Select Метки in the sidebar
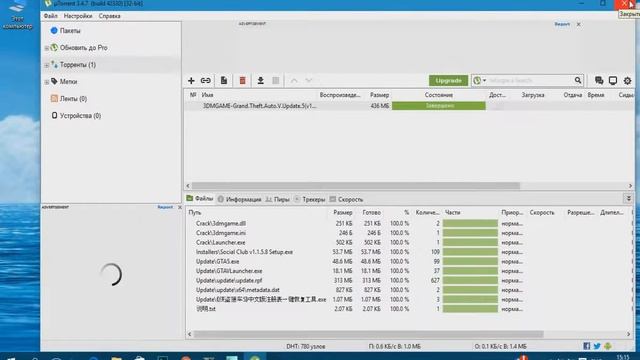 tap(69, 82)
